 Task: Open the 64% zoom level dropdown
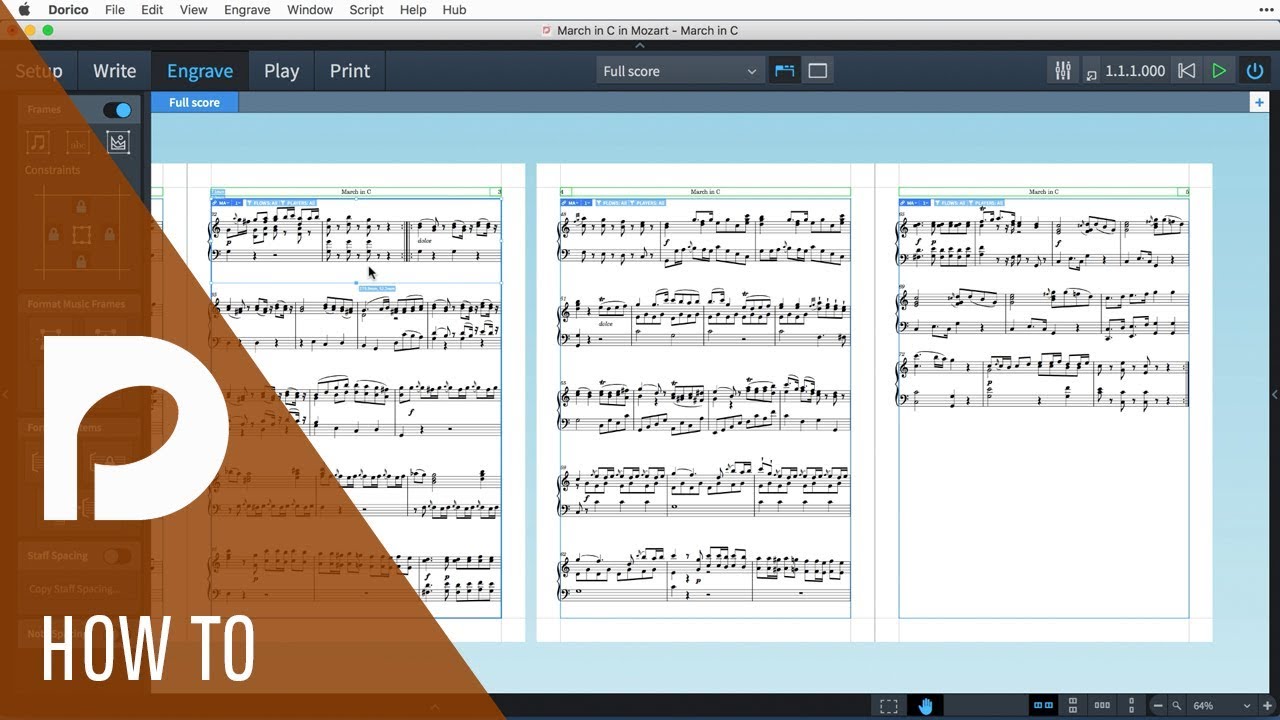(x=1220, y=706)
